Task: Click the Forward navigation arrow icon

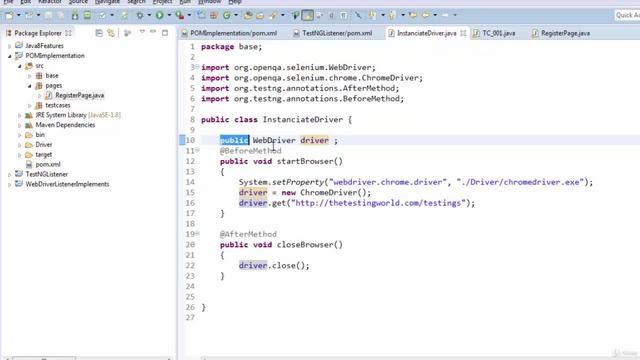Action: point(445,16)
